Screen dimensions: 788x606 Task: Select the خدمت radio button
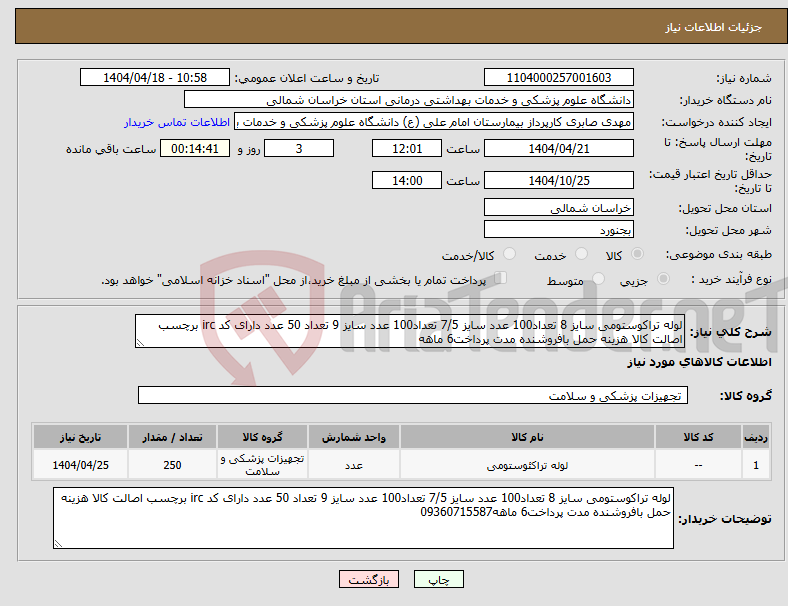[x=581, y=254]
